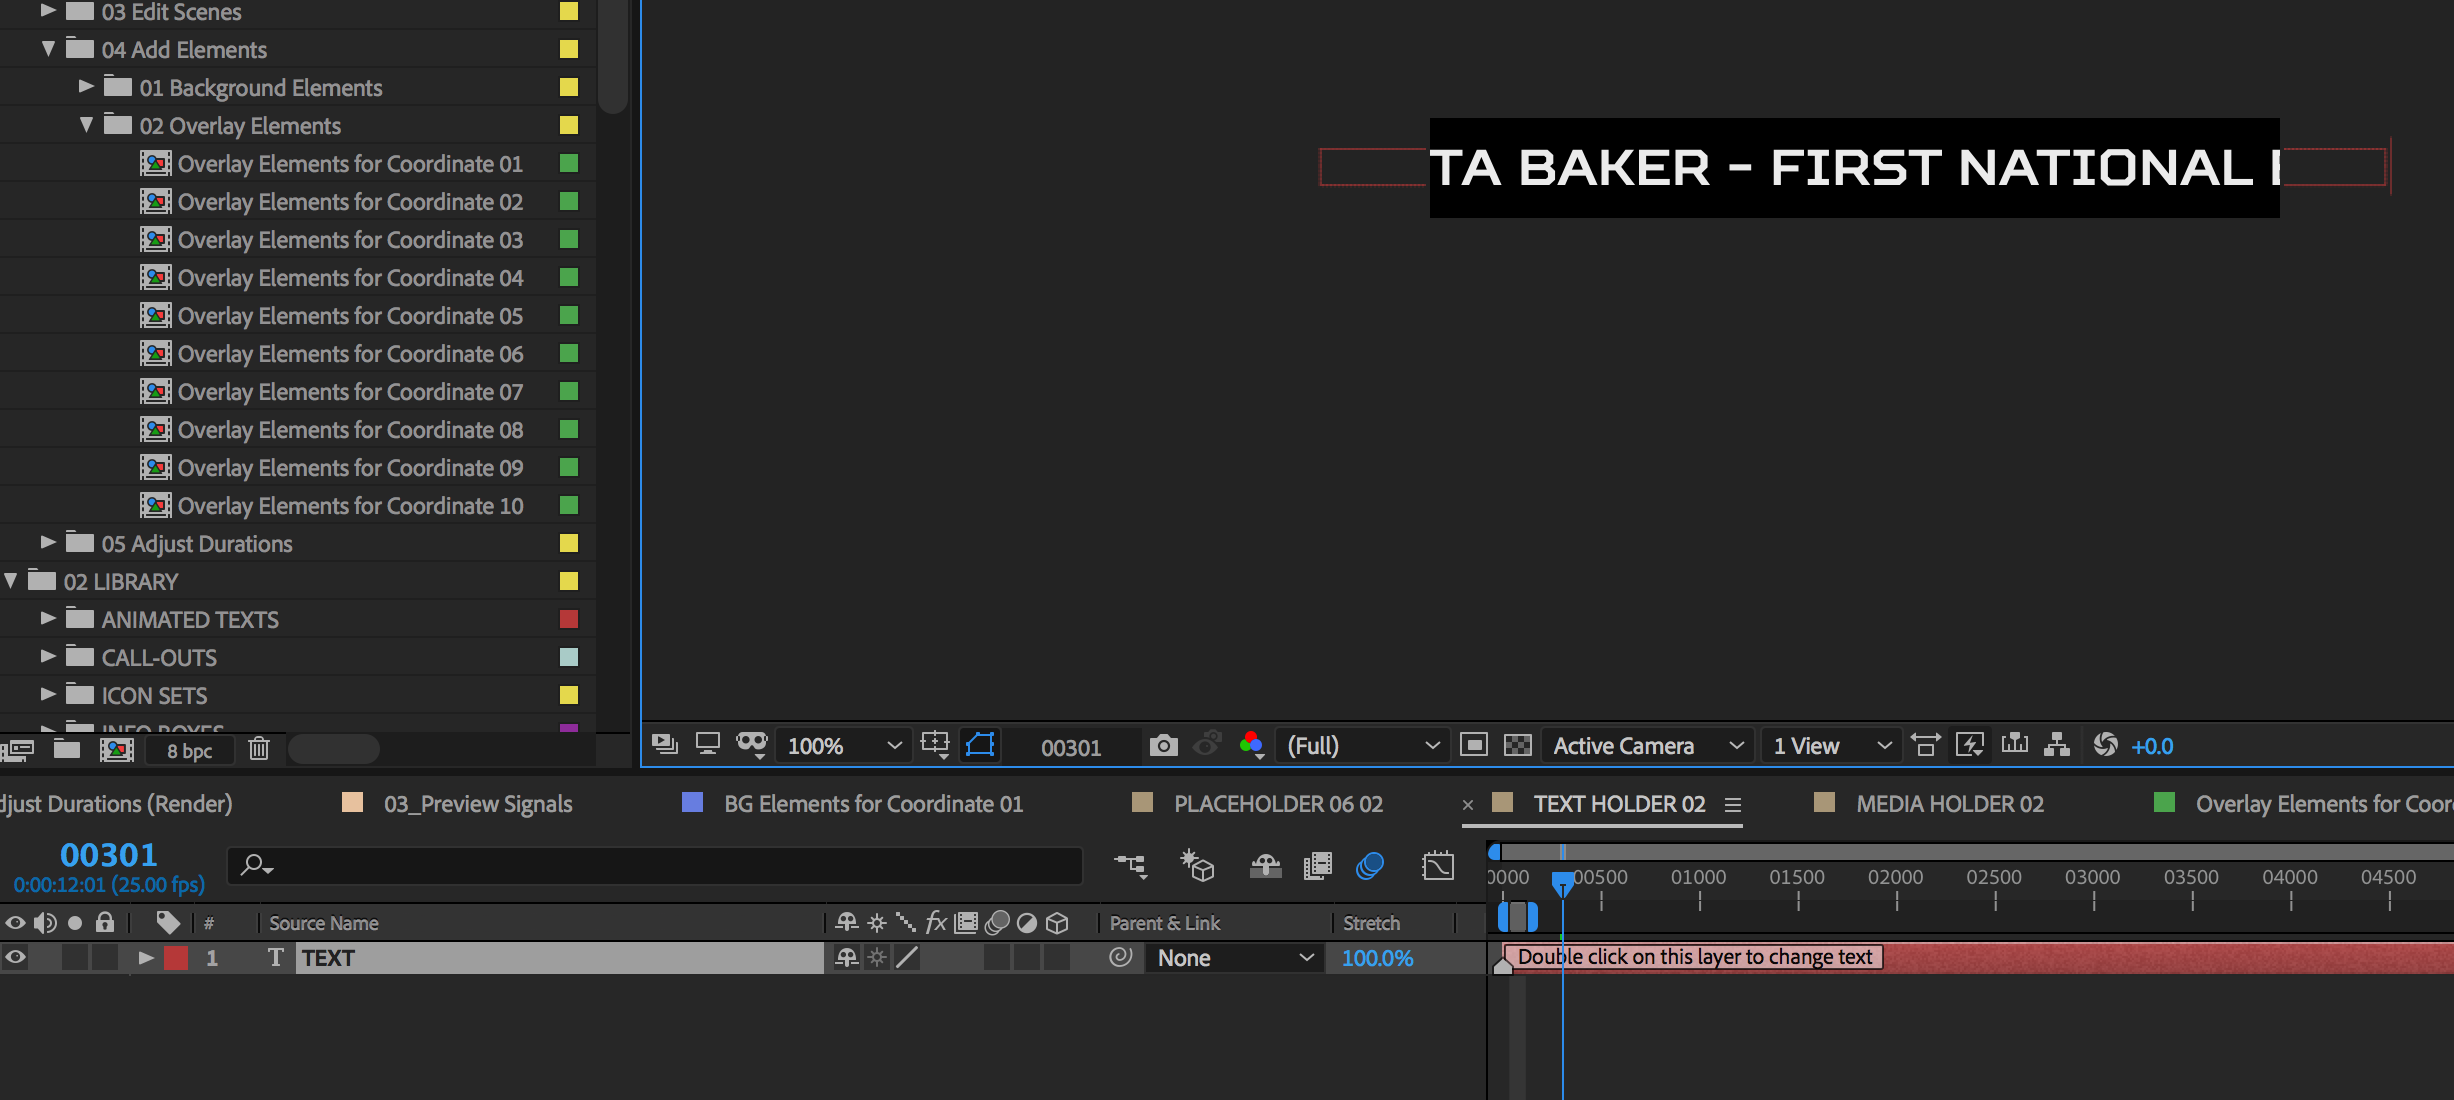Switch to the PLACEHOLDER 06 02 tab
2454x1100 pixels.
click(1277, 804)
